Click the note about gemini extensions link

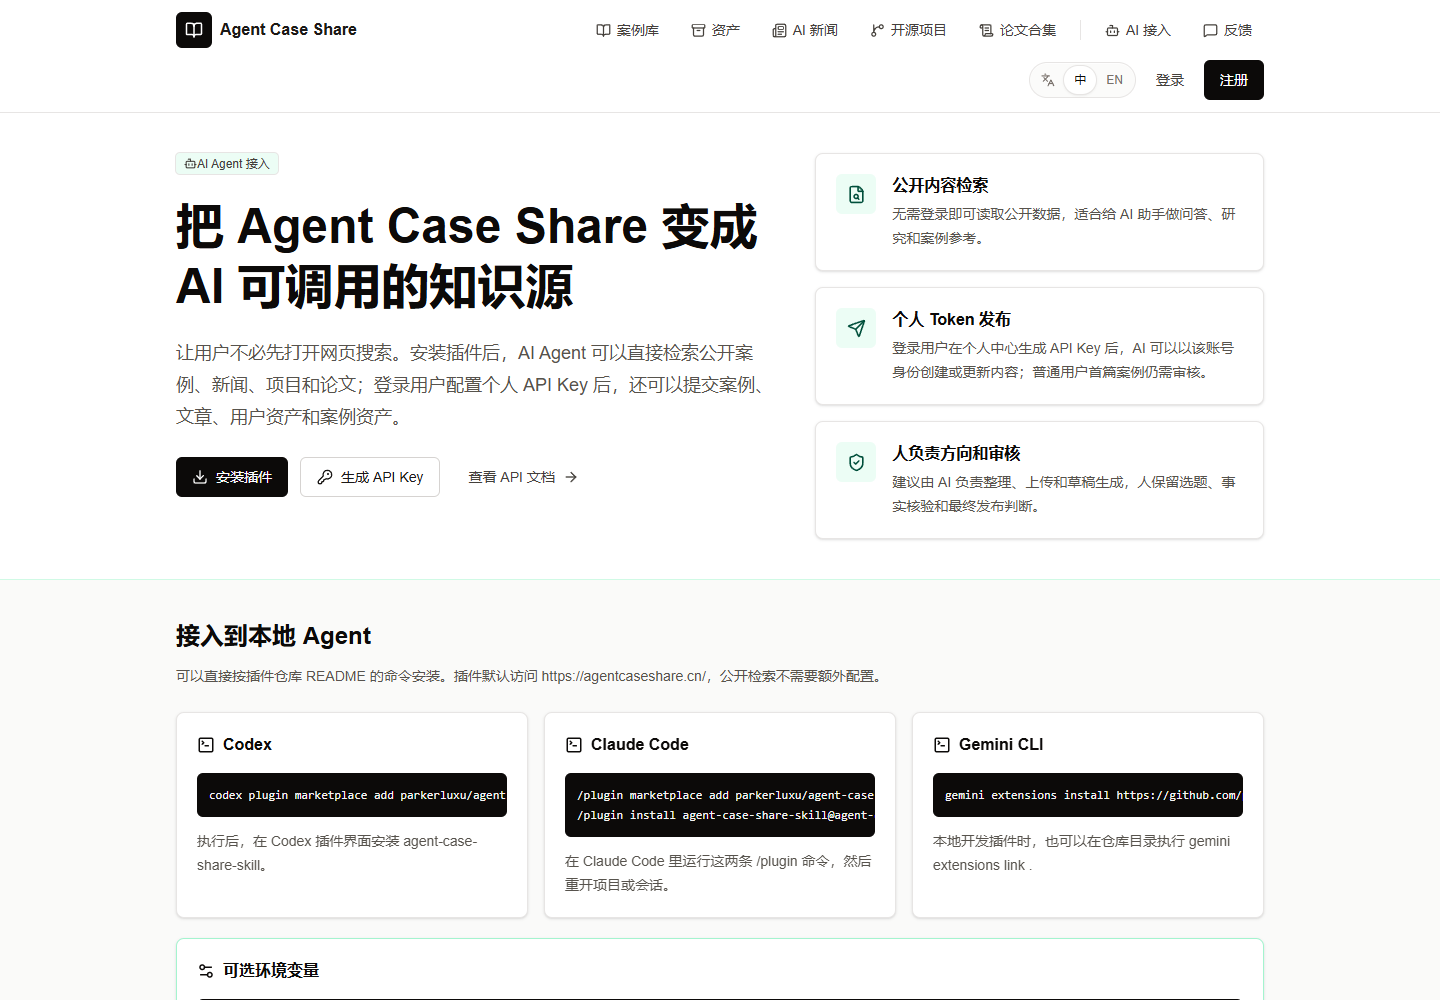click(1081, 853)
